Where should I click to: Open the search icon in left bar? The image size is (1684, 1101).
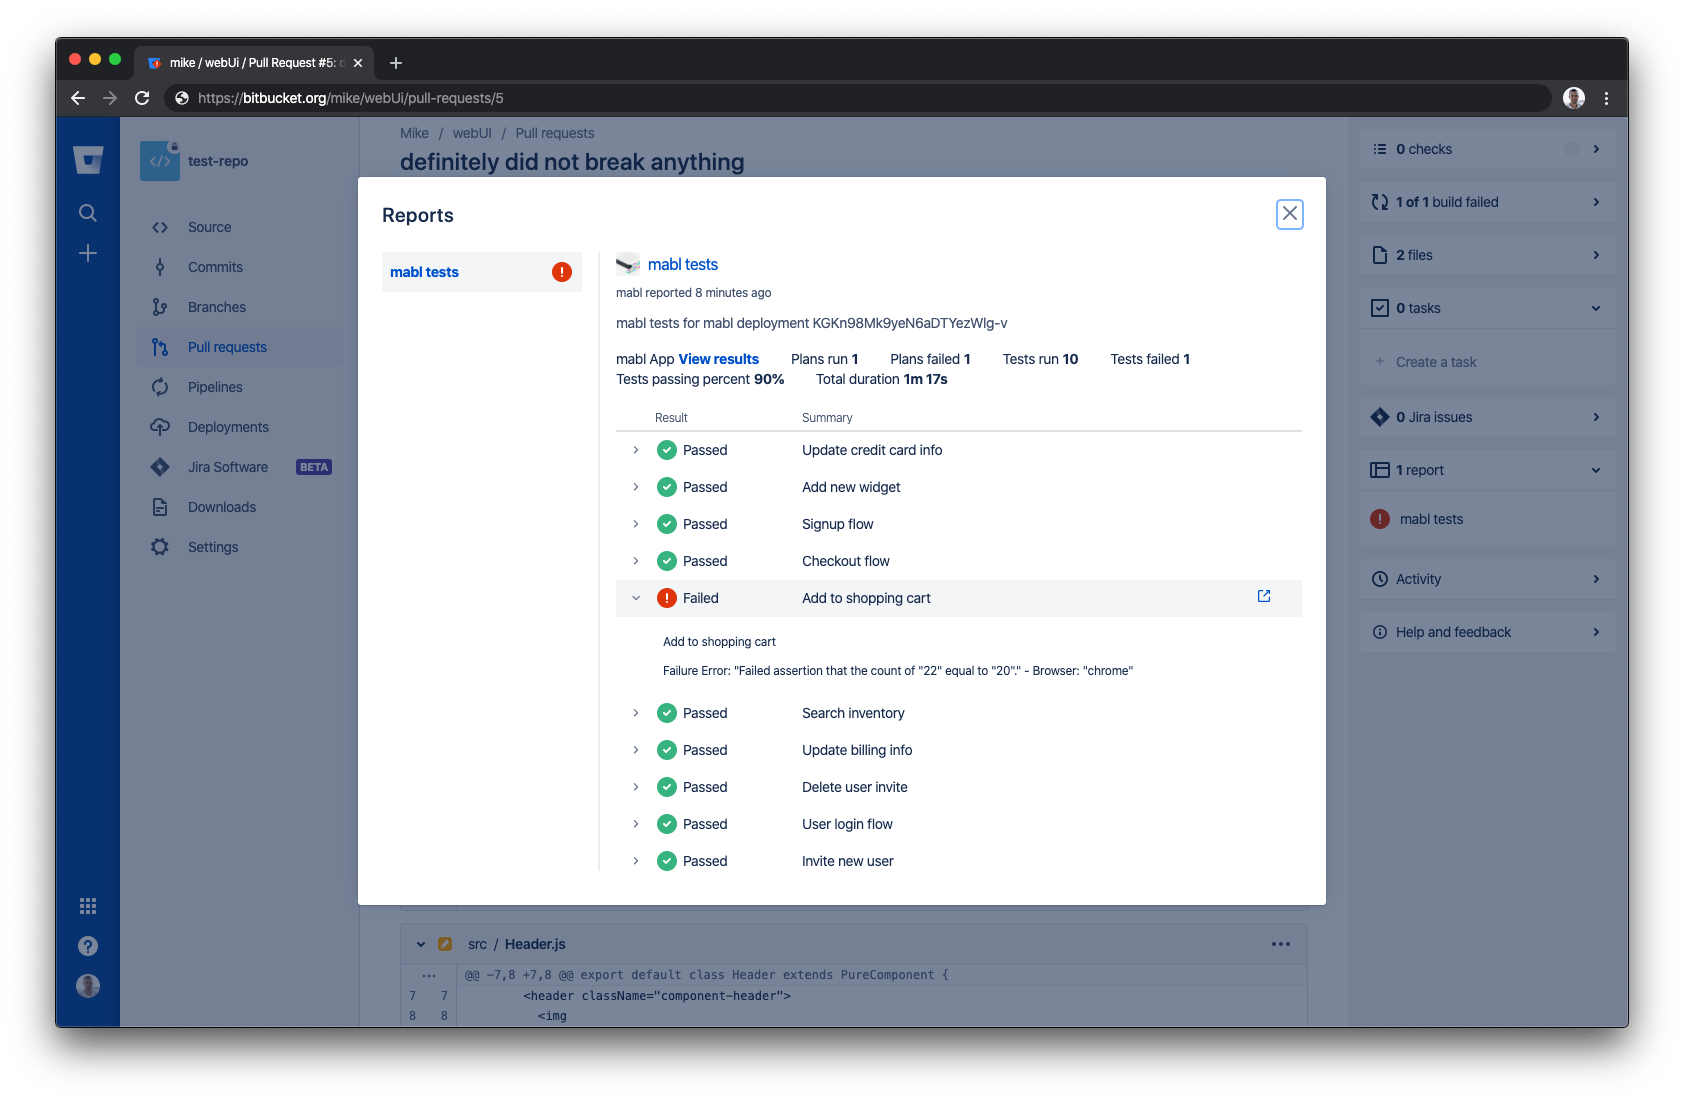[88, 213]
